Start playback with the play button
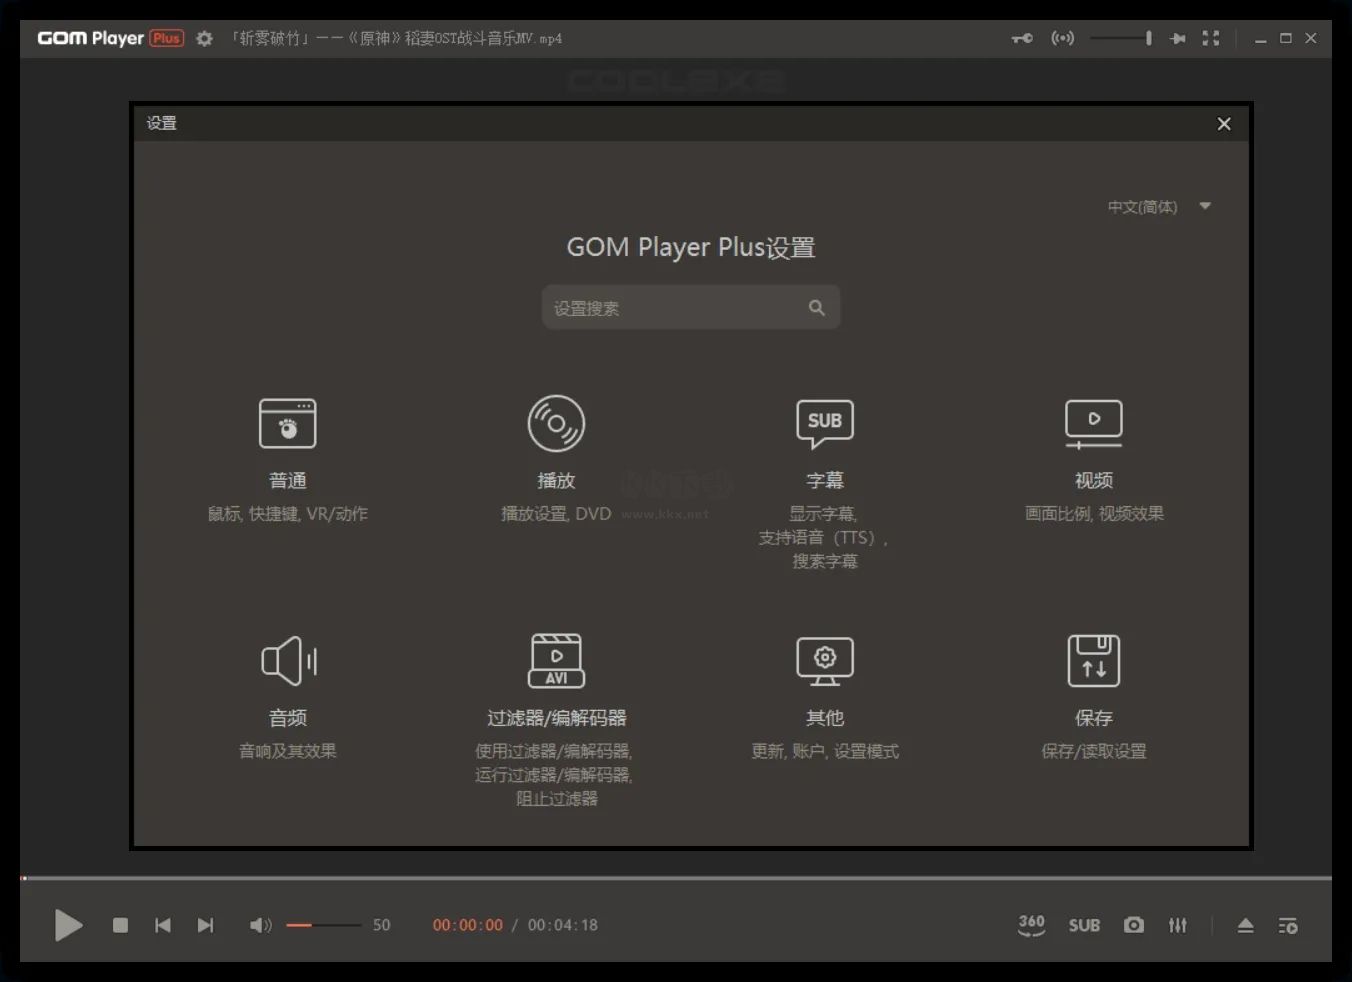The width and height of the screenshot is (1352, 982). (x=68, y=925)
